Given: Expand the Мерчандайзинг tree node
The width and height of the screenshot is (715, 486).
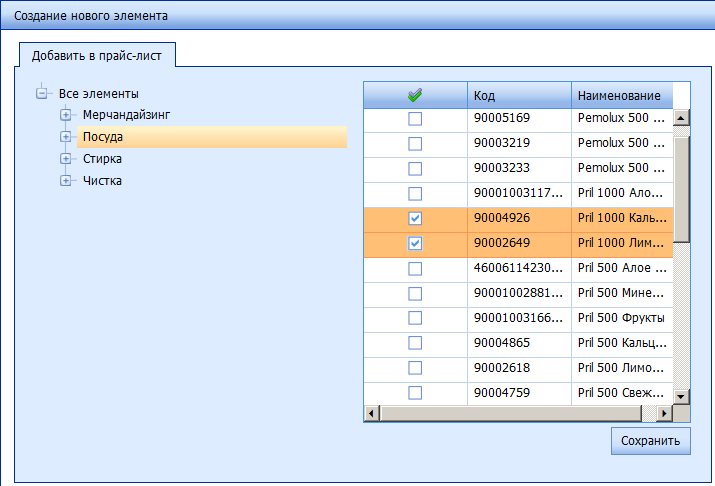Looking at the screenshot, I should click(x=66, y=115).
